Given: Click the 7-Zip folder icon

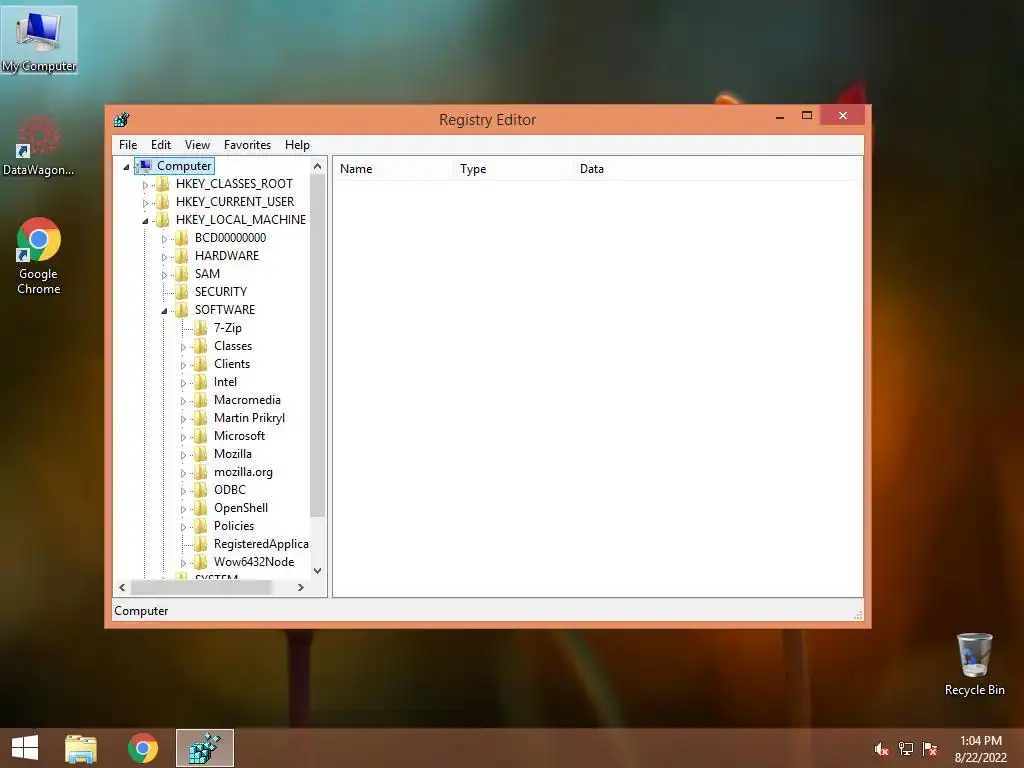Looking at the screenshot, I should click(x=201, y=328).
